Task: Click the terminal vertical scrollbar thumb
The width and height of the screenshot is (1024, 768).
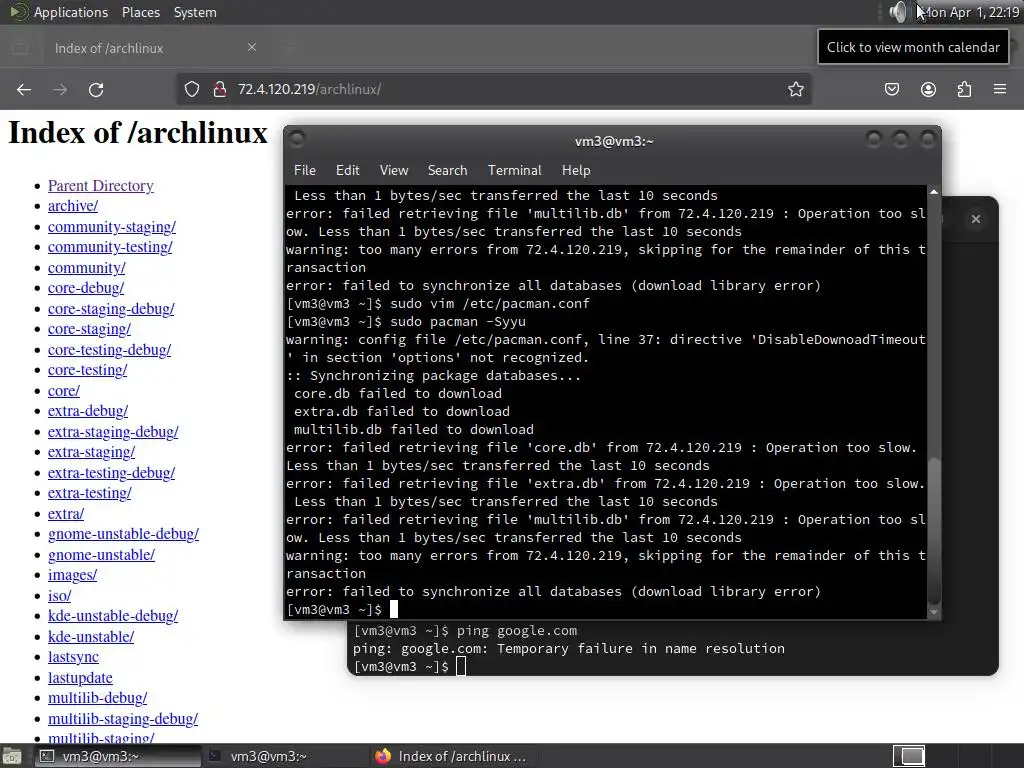Action: coord(935,531)
